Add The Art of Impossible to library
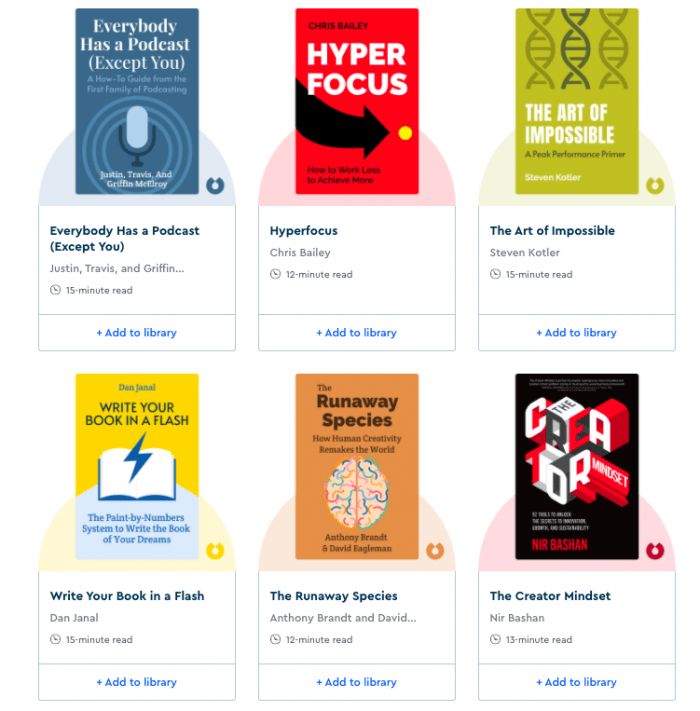The height and width of the screenshot is (711, 700). click(x=576, y=333)
